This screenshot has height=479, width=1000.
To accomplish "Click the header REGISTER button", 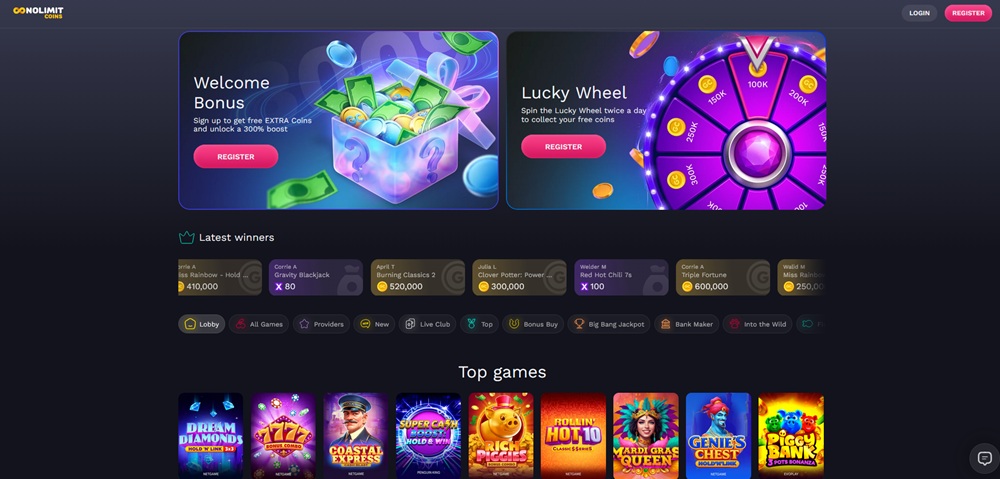I will pos(968,13).
